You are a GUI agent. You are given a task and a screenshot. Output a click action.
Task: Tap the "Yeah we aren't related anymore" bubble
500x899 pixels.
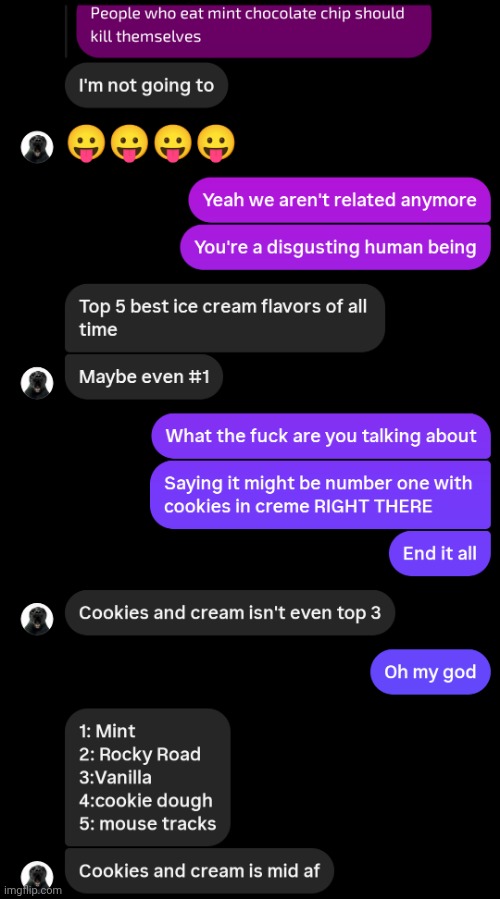pyautogui.click(x=339, y=200)
